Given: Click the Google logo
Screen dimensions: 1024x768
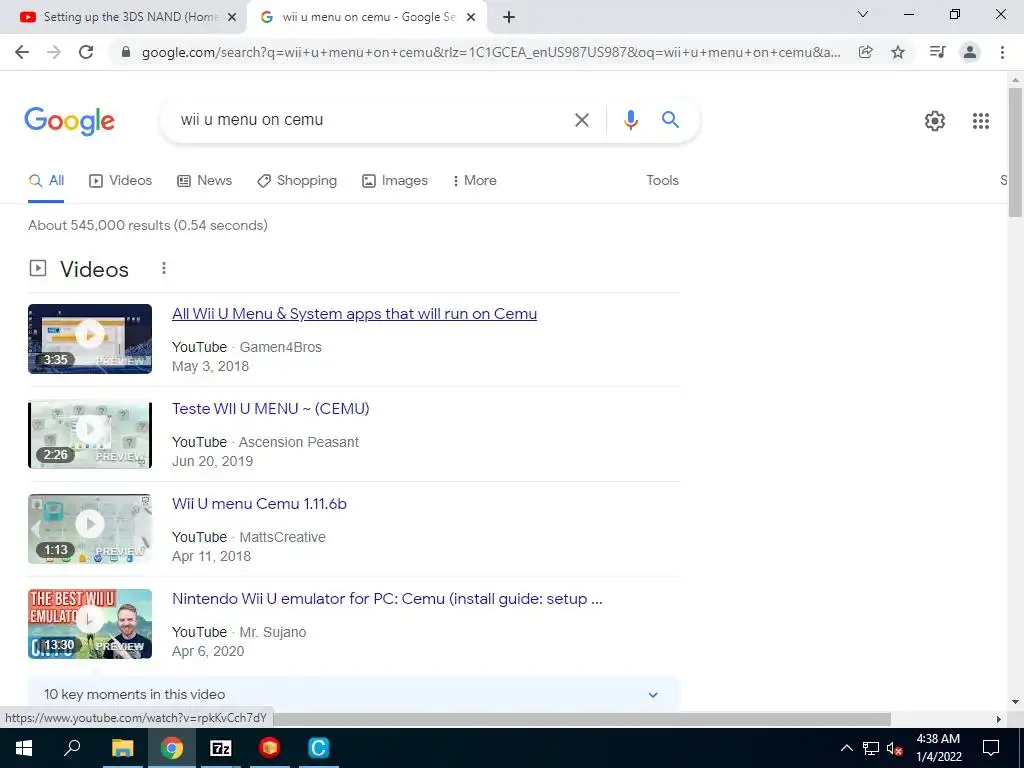Looking at the screenshot, I should pos(69,121).
